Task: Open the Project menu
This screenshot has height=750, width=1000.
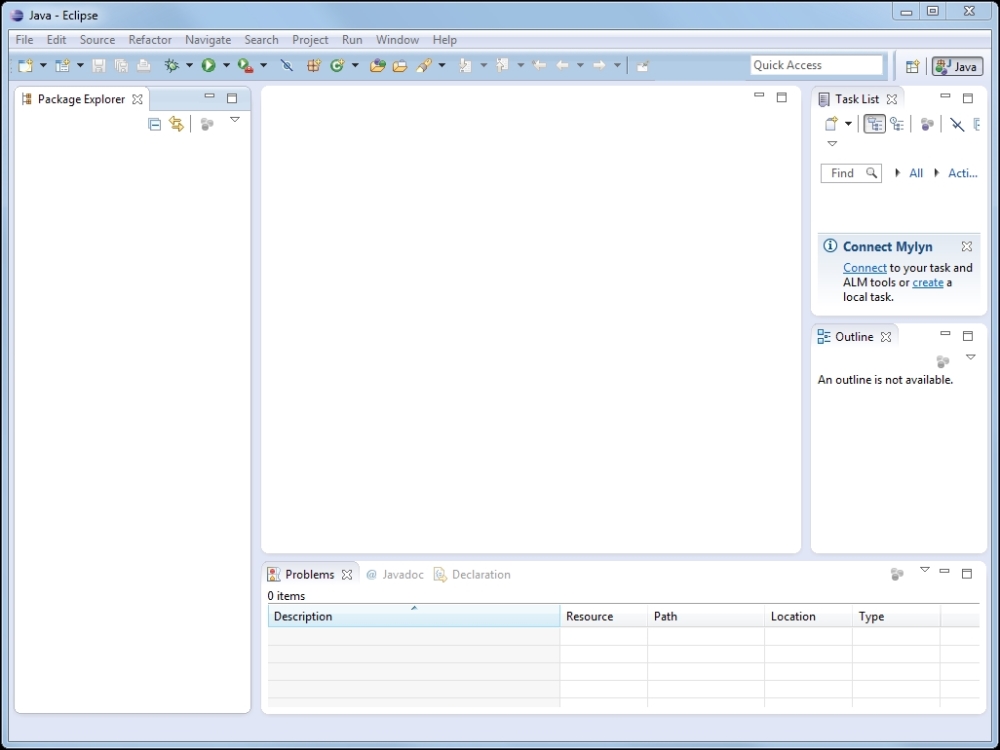Action: pyautogui.click(x=310, y=40)
